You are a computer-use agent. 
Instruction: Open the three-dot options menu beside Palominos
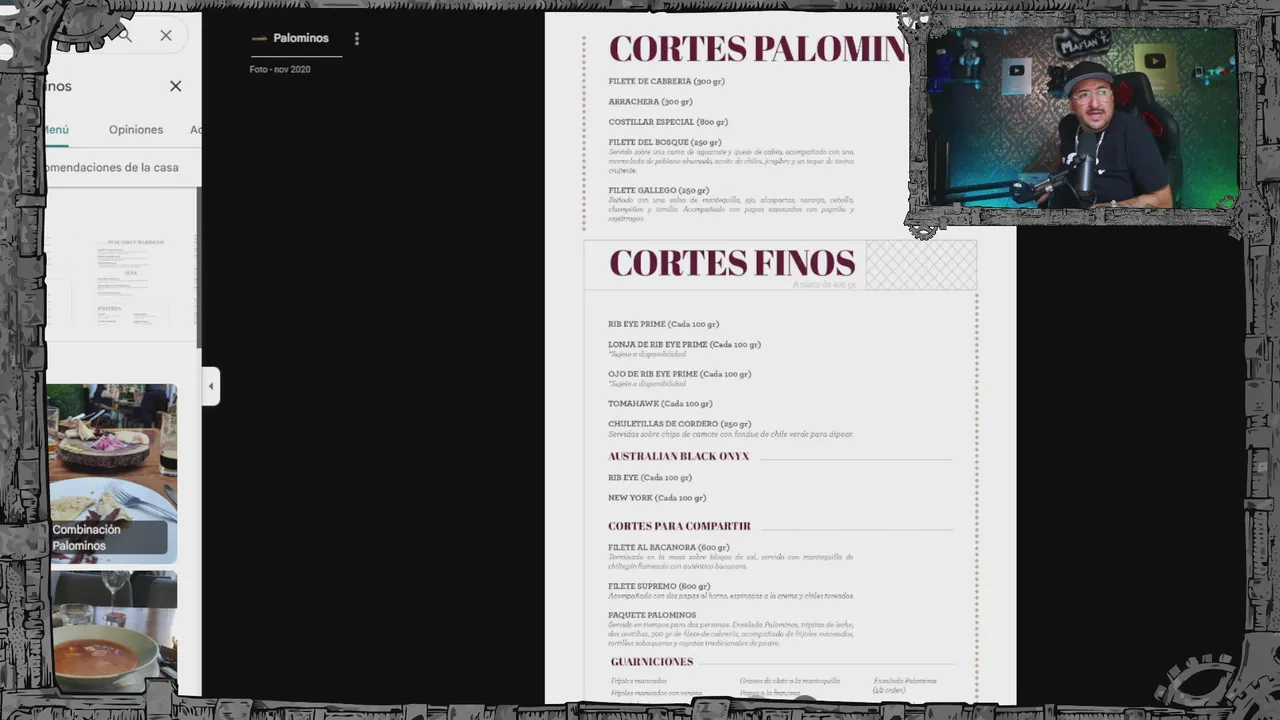pyautogui.click(x=357, y=38)
